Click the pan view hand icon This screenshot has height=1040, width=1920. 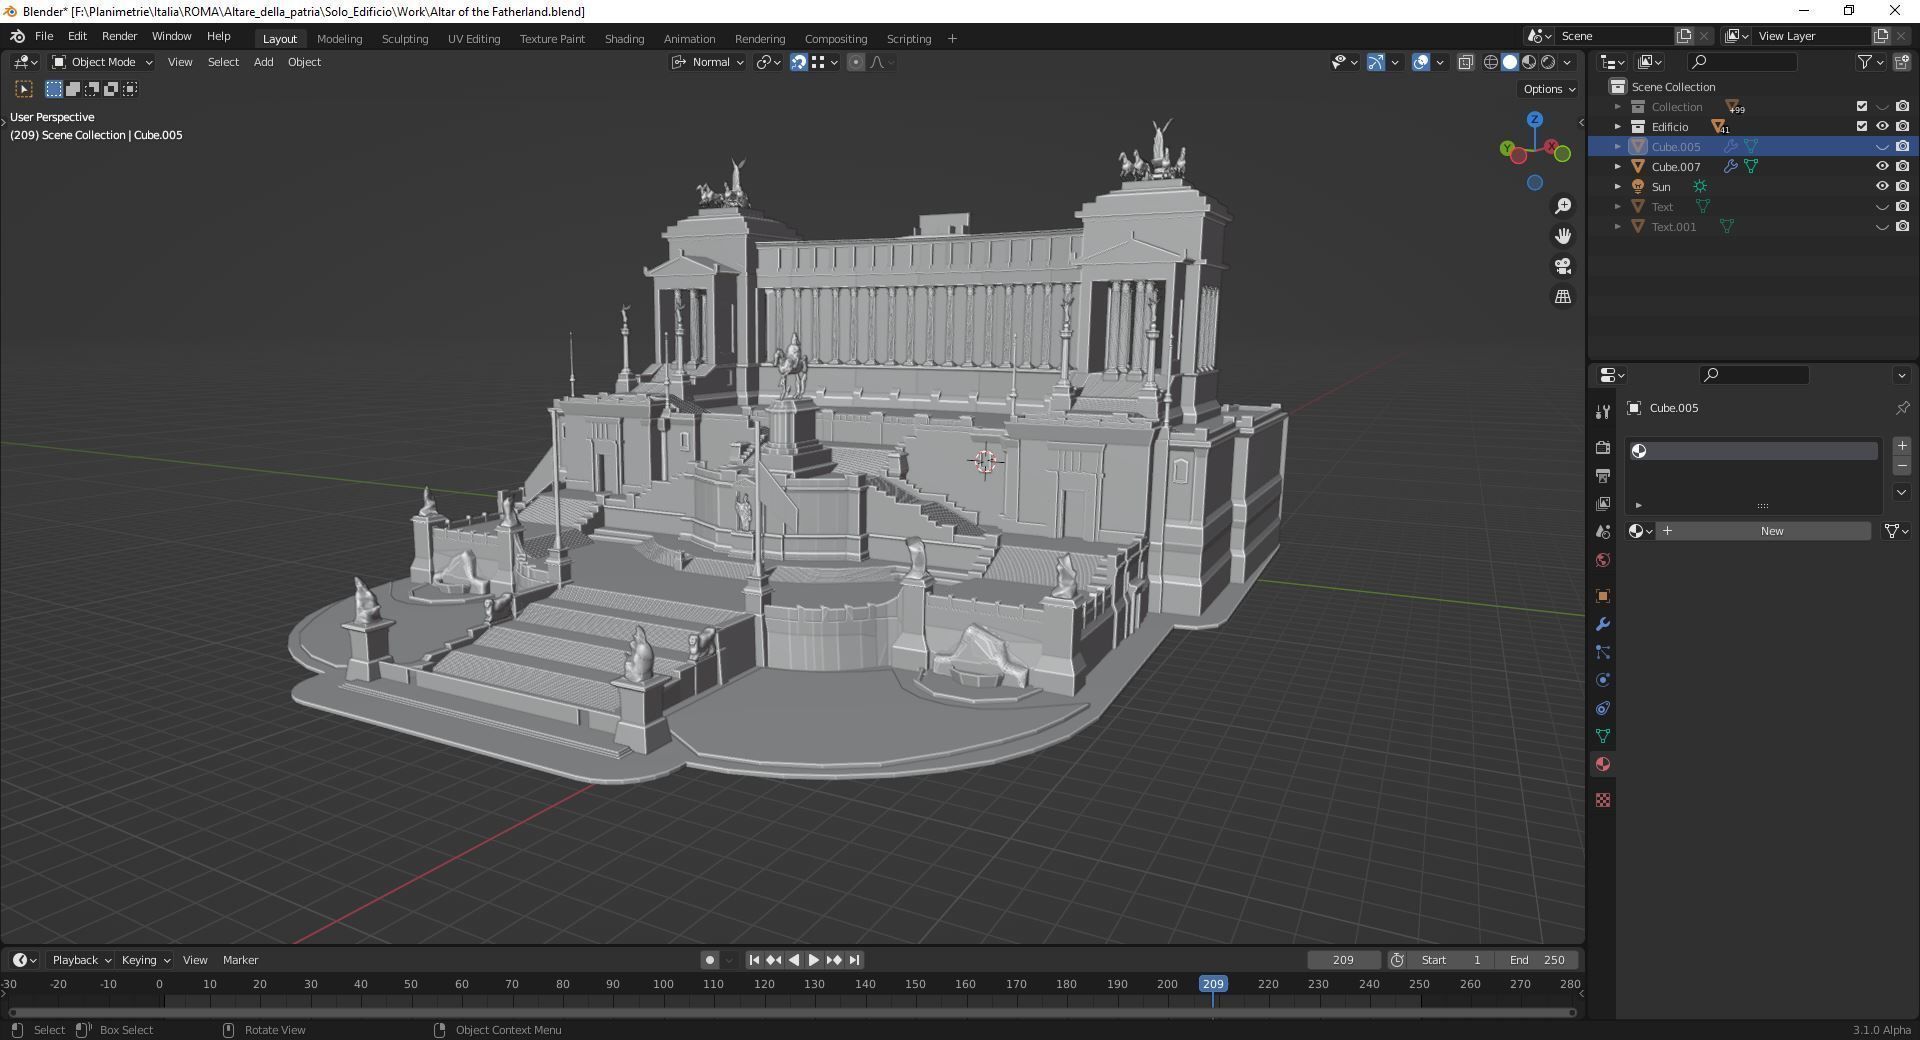pos(1563,236)
